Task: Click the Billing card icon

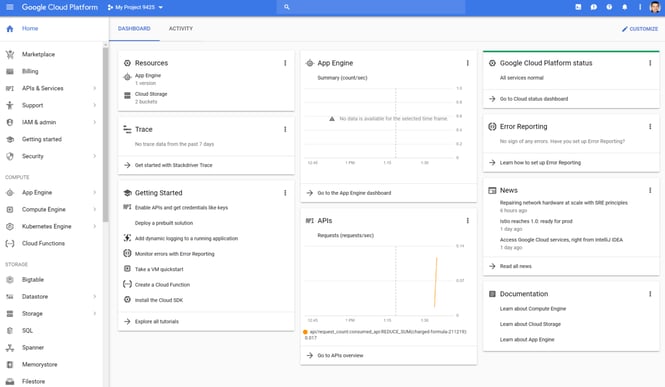Action: coord(10,71)
